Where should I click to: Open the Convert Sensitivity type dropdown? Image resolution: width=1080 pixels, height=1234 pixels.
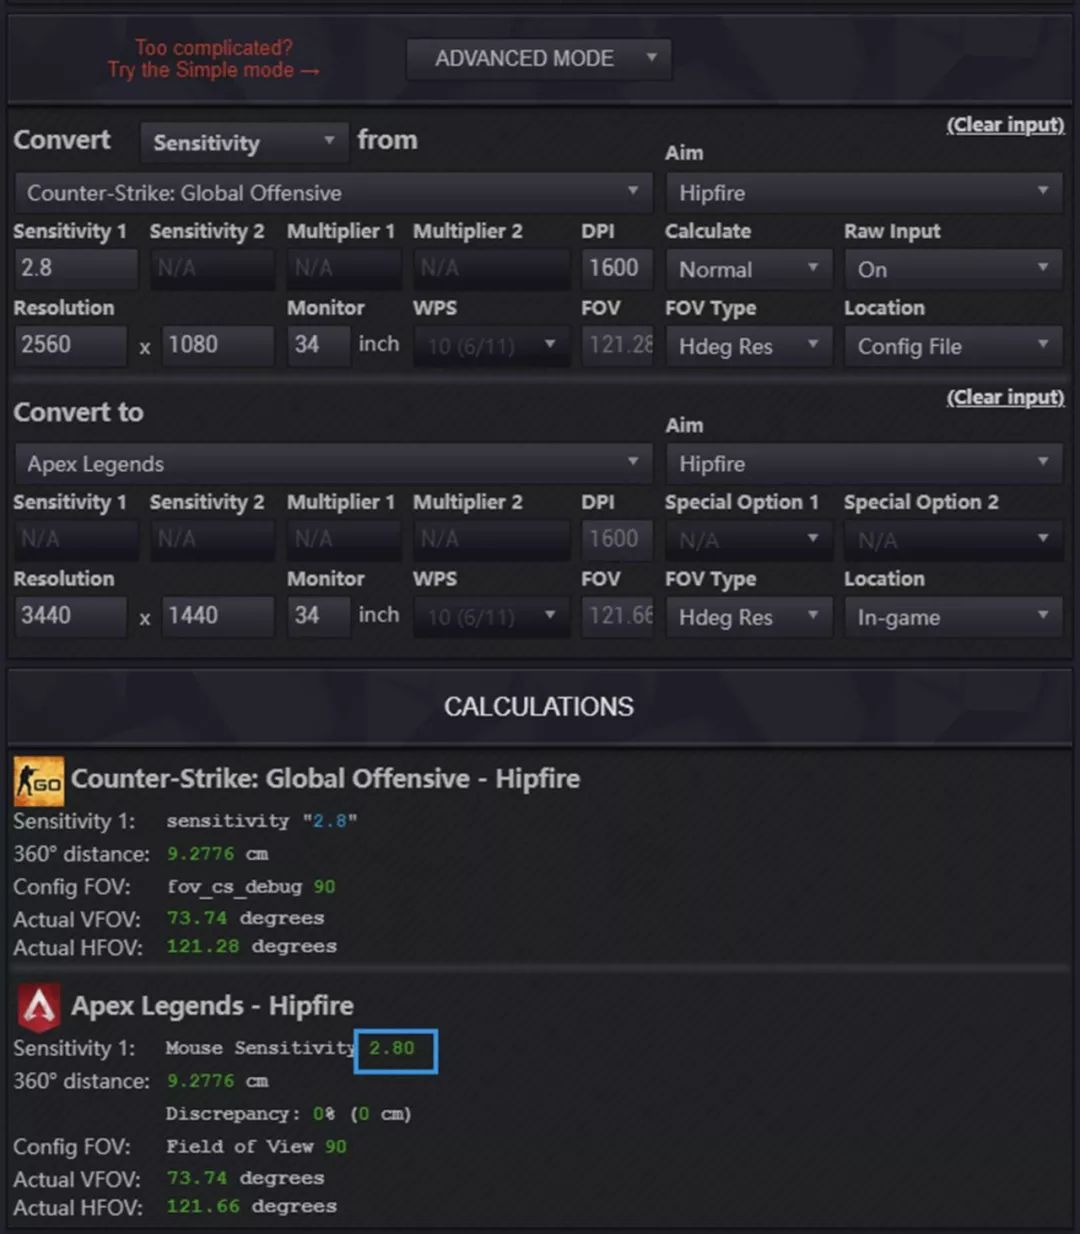click(x=244, y=143)
